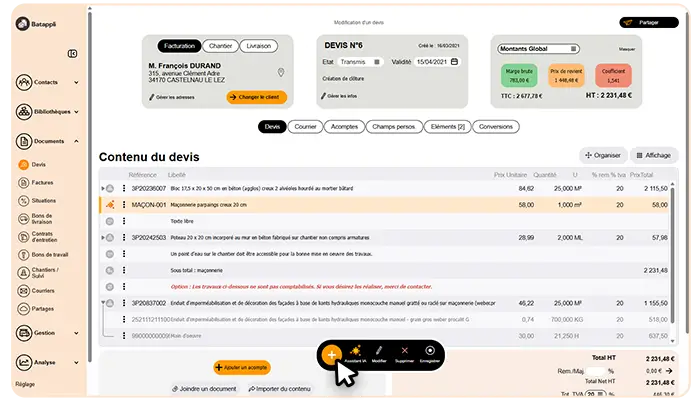The image size is (700, 400).
Task: Click Joindre un document link
Action: click(x=204, y=389)
